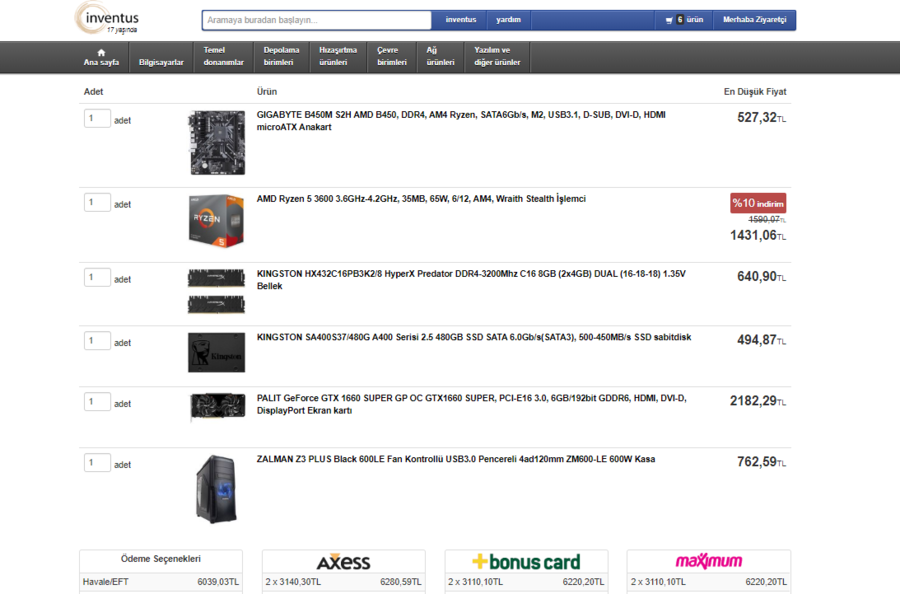
Task: Click the 640,90 TL price
Action: pyautogui.click(x=761, y=277)
